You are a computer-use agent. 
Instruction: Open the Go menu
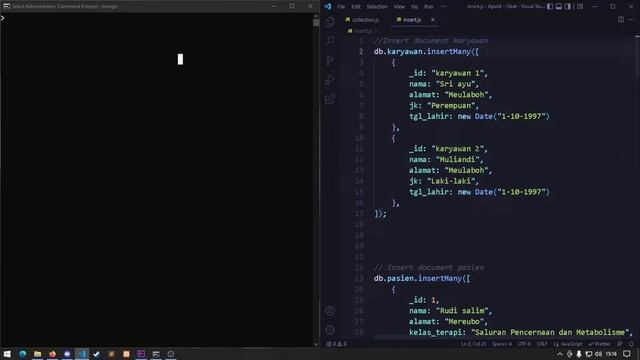tap(414, 7)
